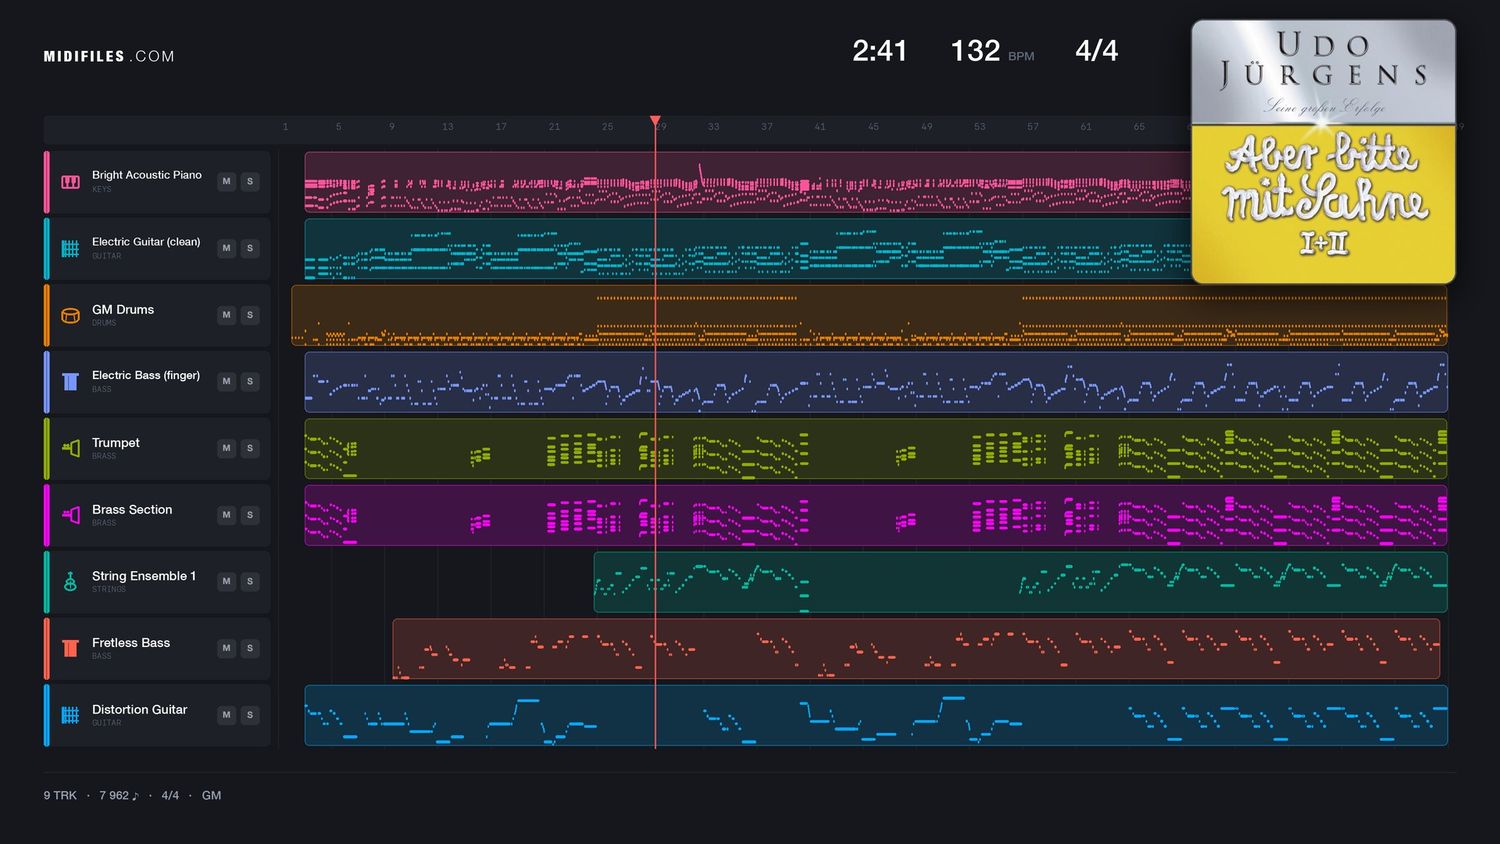Click the Trumpet track horn icon
Image resolution: width=1500 pixels, height=844 pixels.
[70, 448]
